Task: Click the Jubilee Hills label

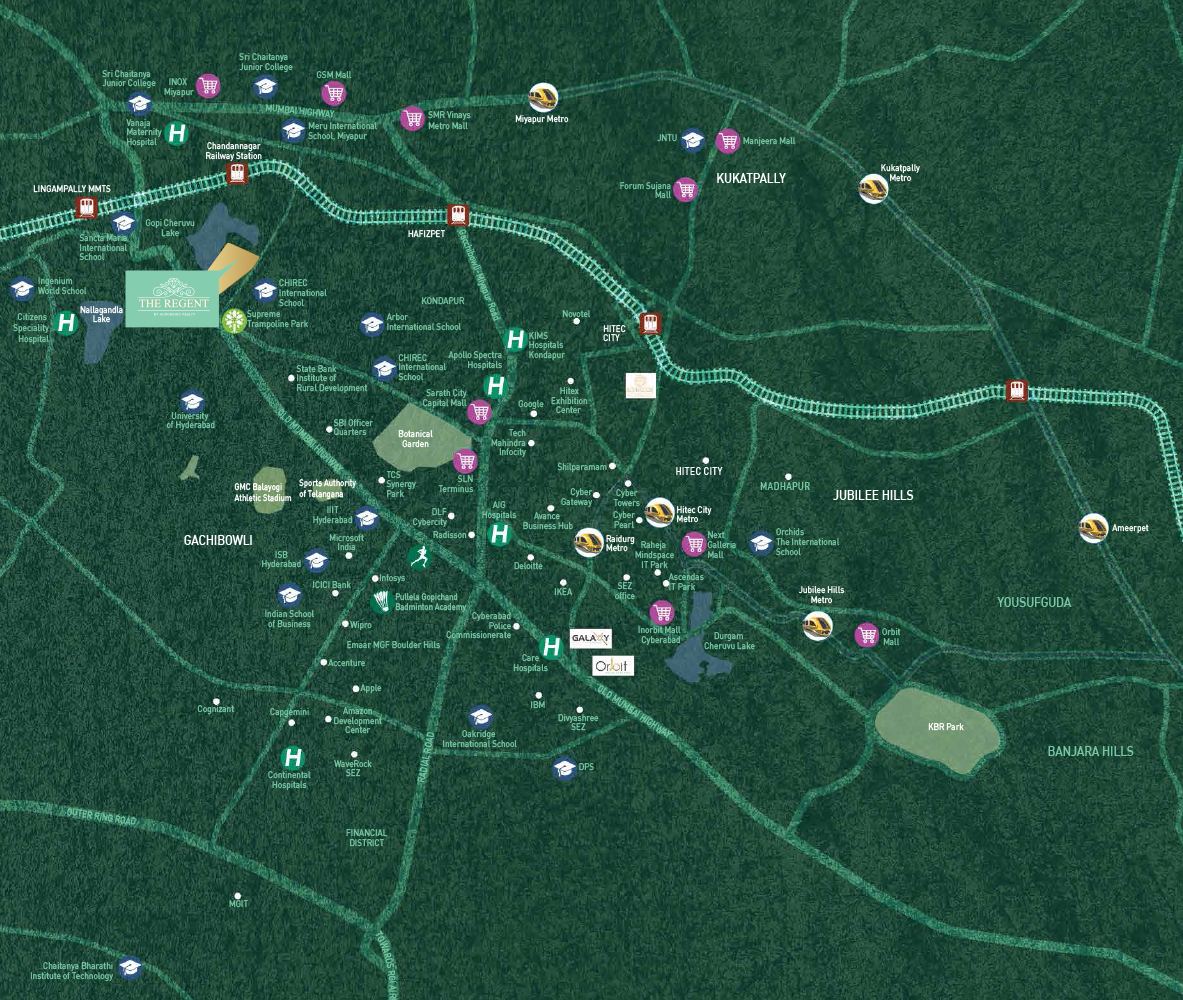Action: click(x=873, y=495)
